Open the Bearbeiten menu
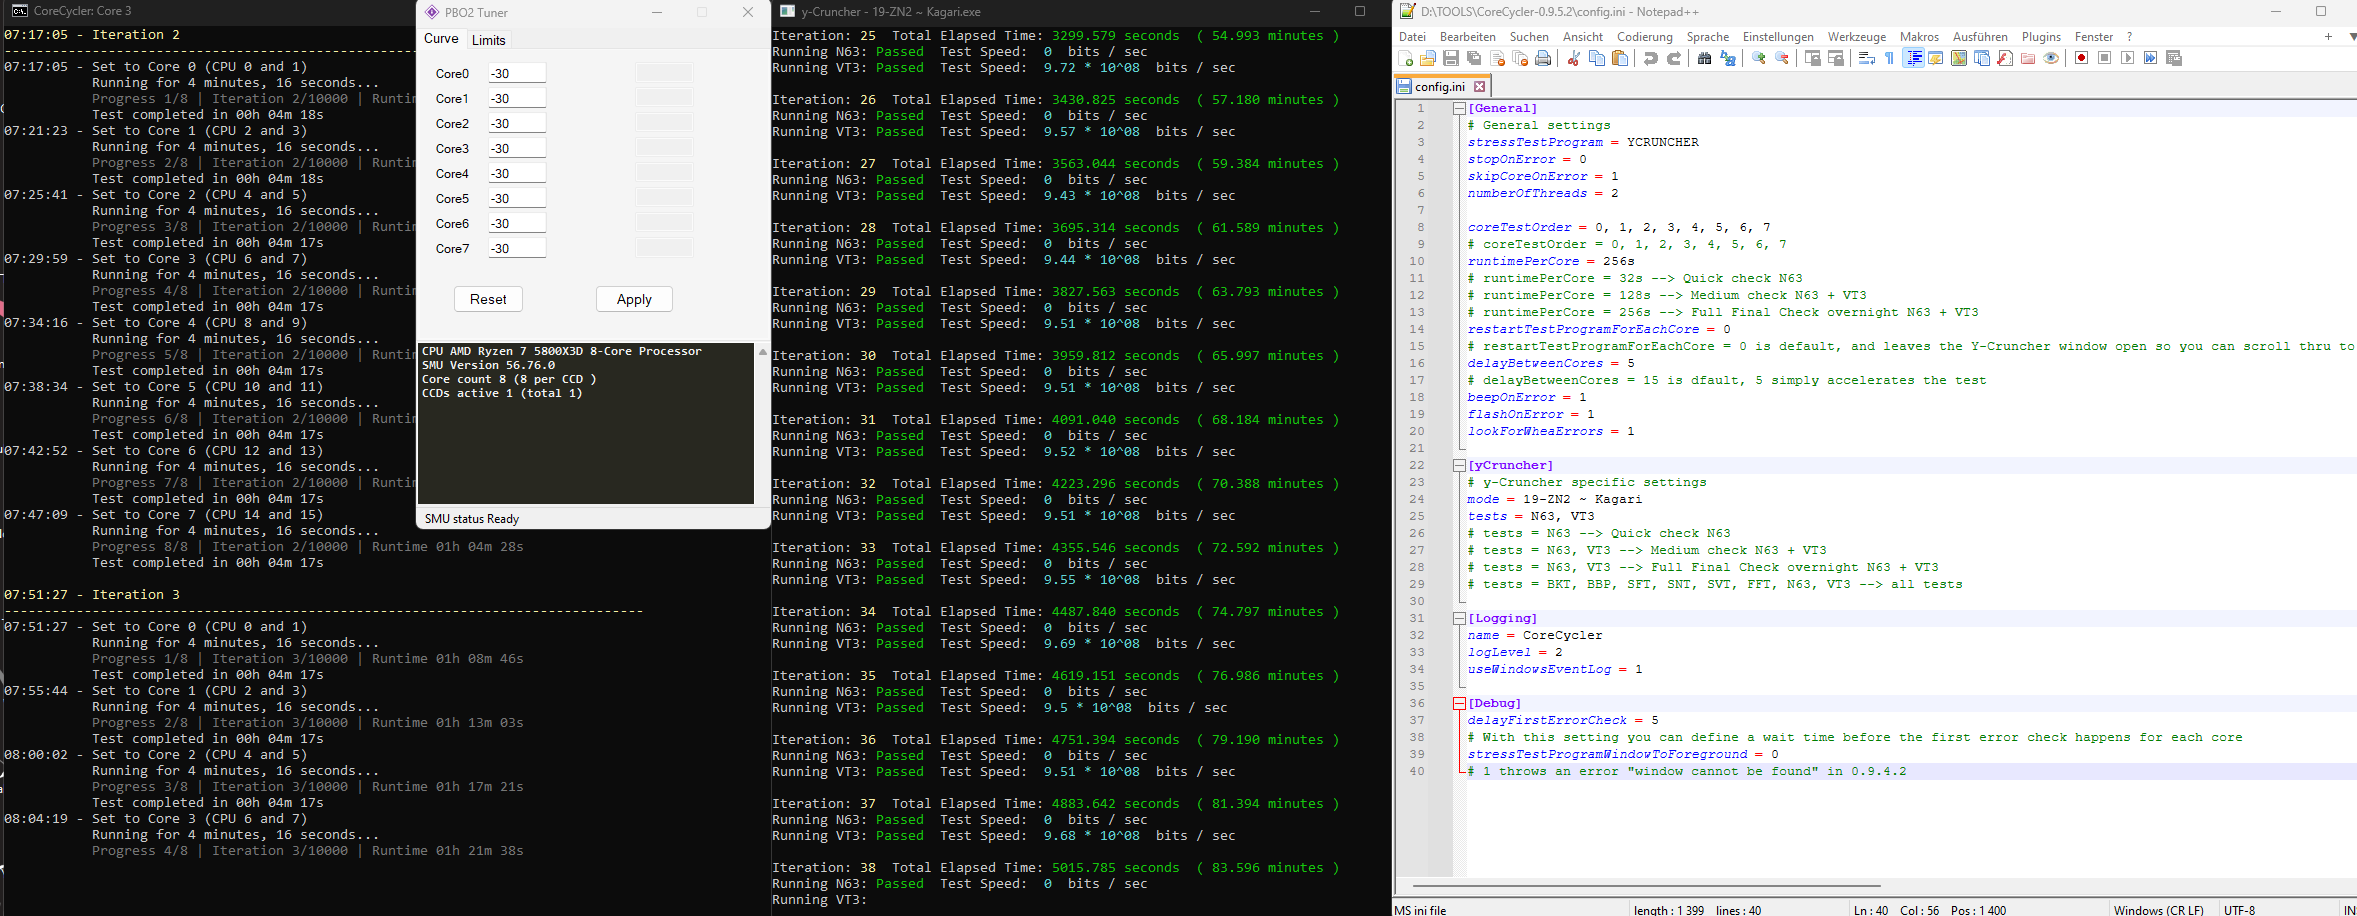 (1468, 37)
